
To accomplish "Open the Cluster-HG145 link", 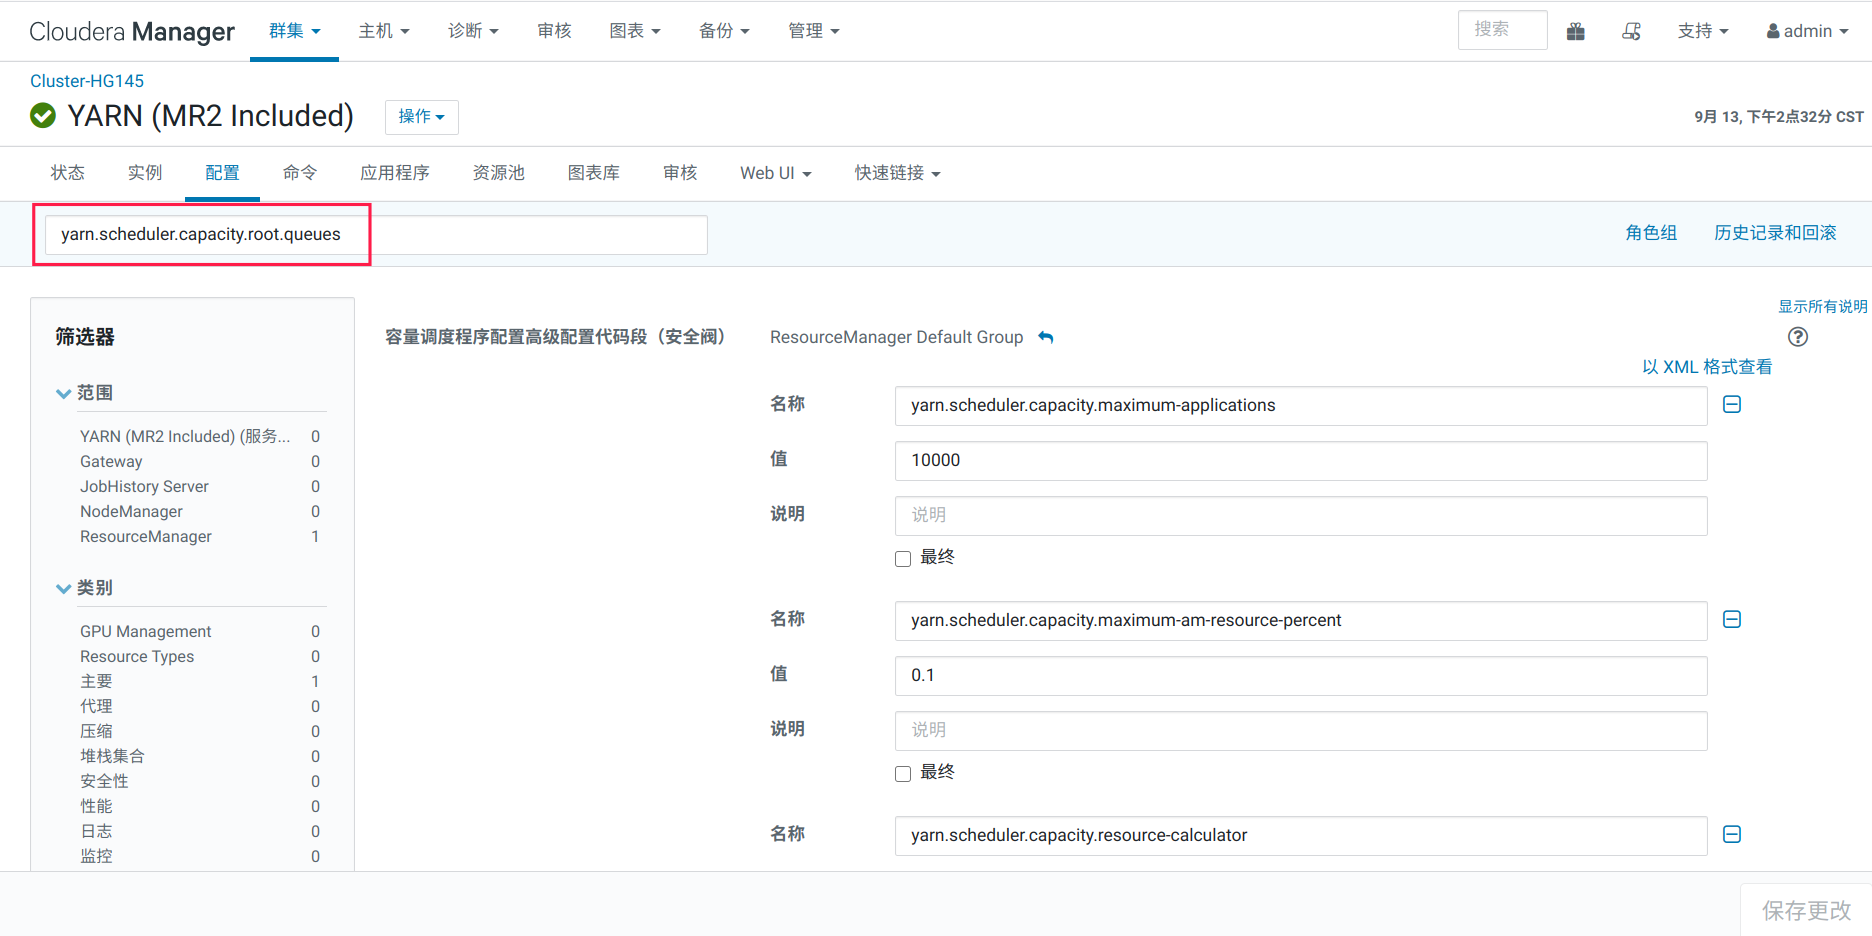I will [87, 81].
